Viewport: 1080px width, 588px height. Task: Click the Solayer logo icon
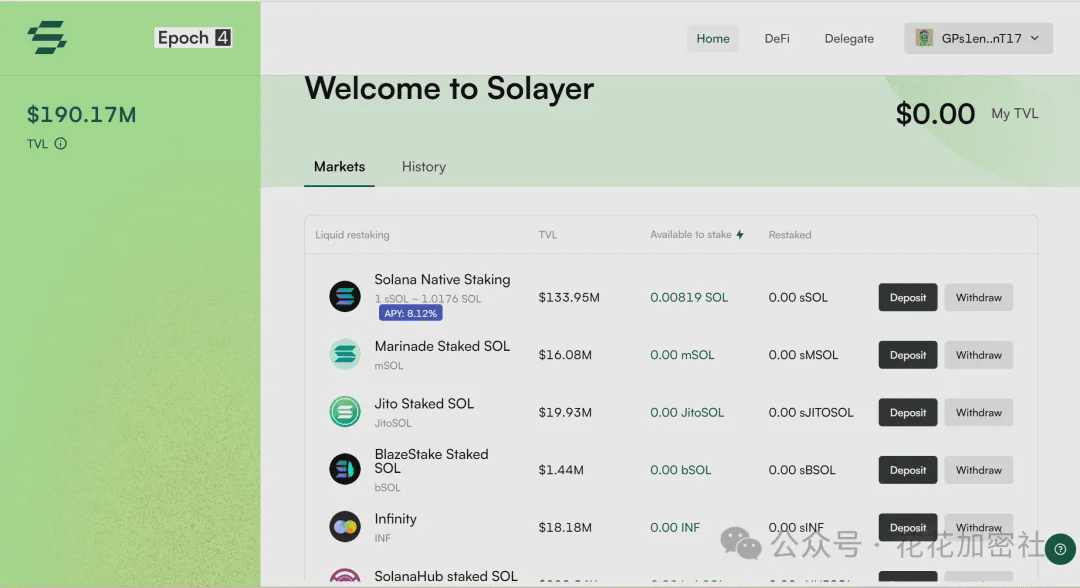click(47, 37)
